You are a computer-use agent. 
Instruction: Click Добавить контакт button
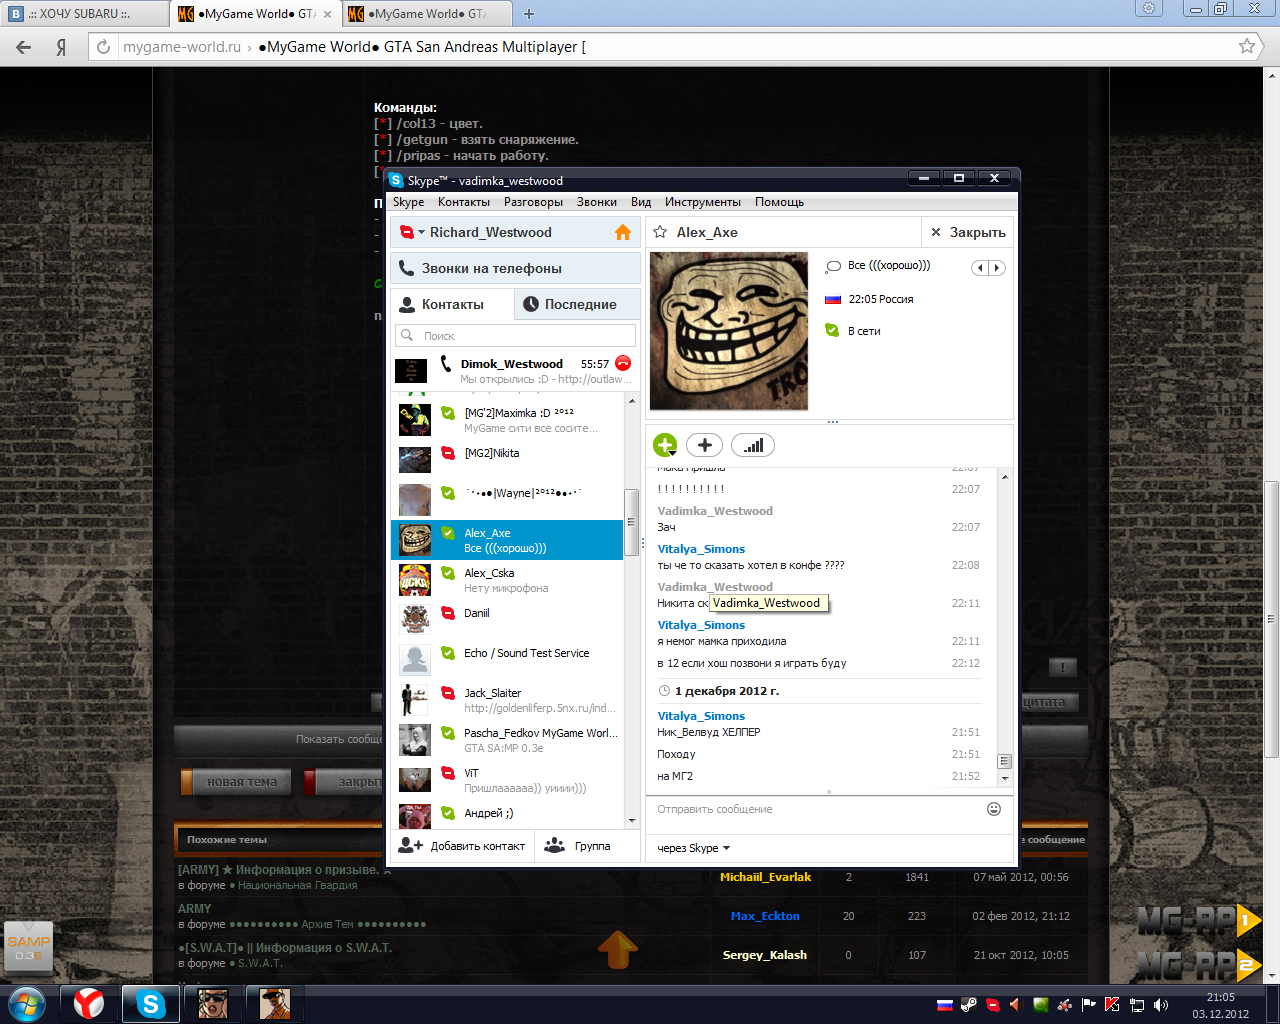click(461, 846)
